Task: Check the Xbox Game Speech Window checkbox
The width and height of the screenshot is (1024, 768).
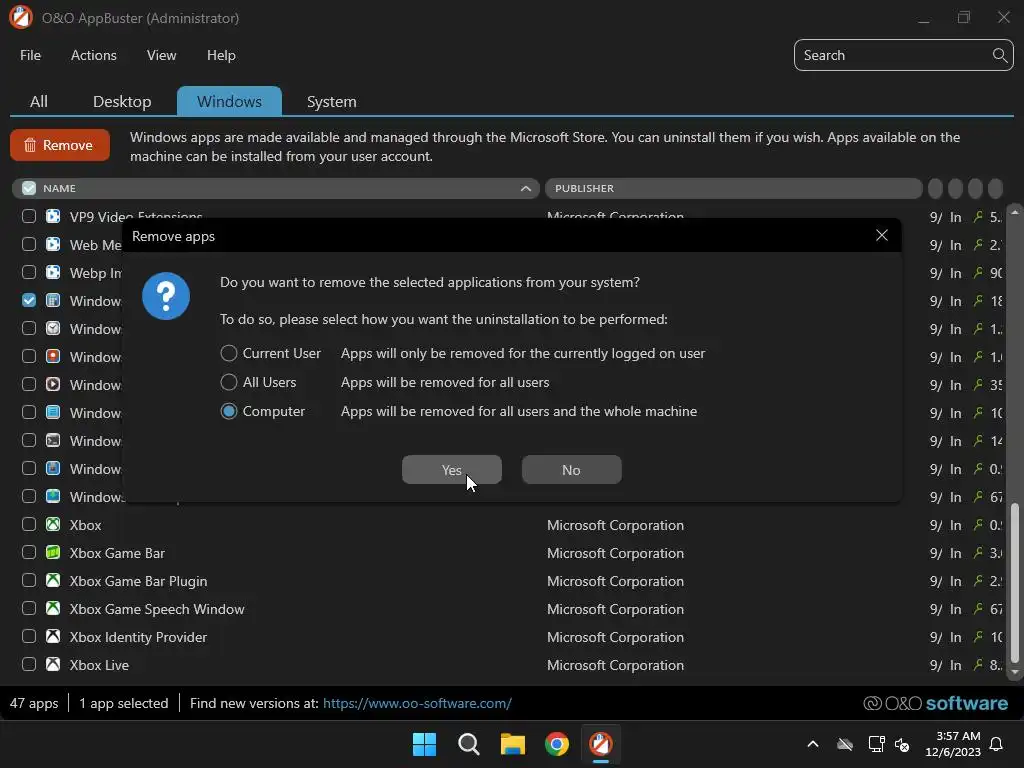Action: pyautogui.click(x=29, y=609)
